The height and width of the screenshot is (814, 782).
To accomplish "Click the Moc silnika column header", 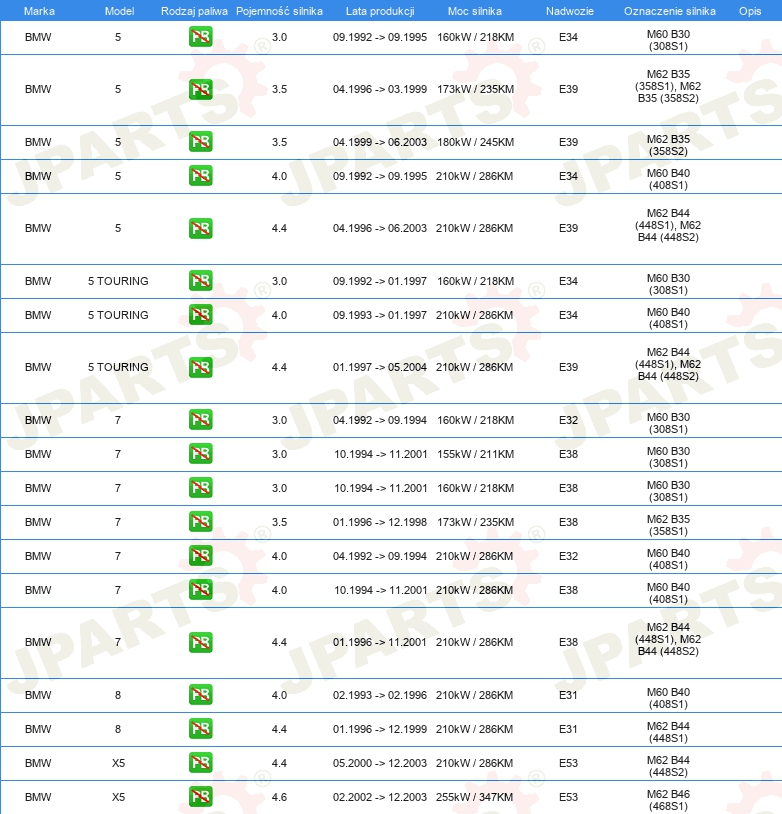I will 475,11.
